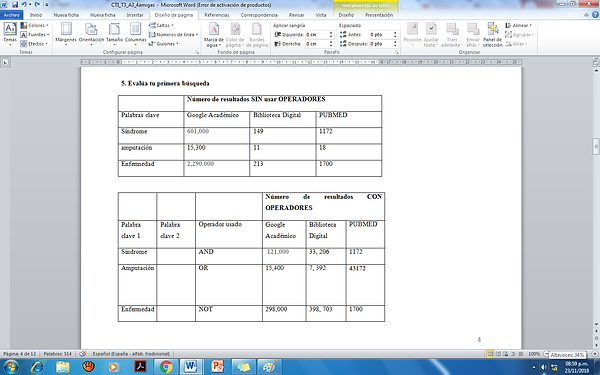Open the Tamaño paper size menu
The width and height of the screenshot is (600, 375).
114,34
